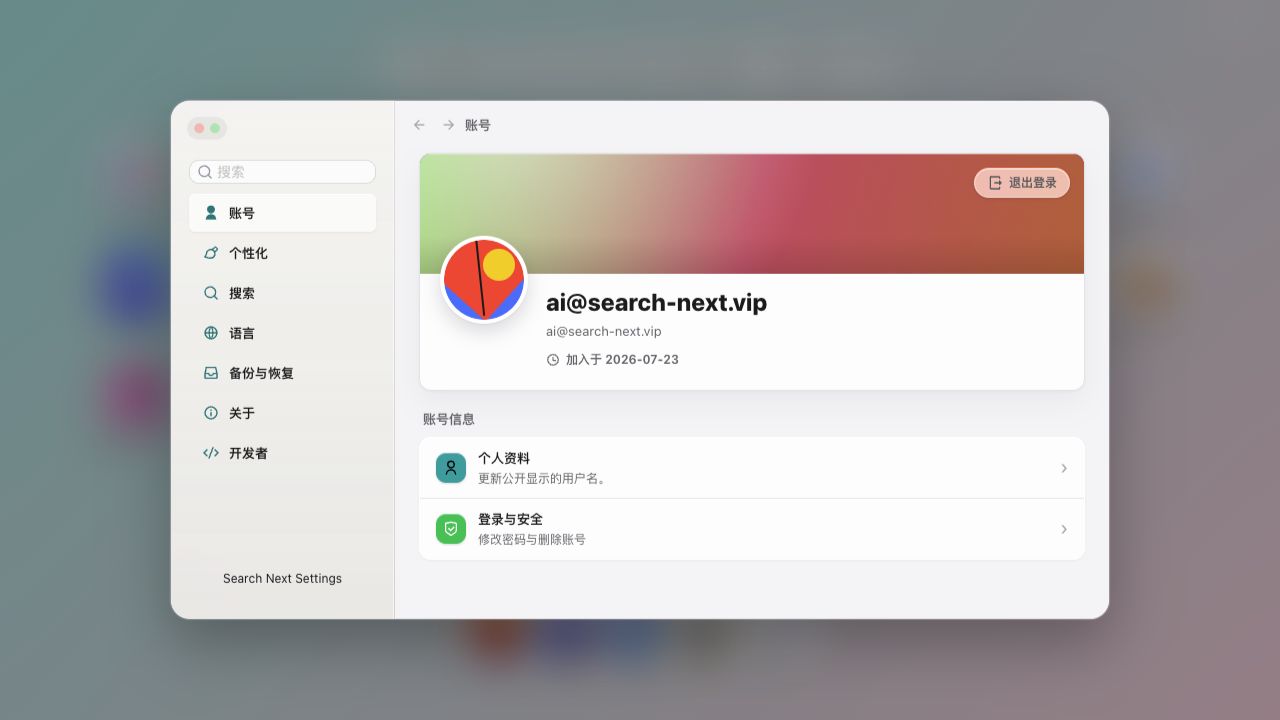Open the 个性化 settings section
The width and height of the screenshot is (1280, 720).
click(x=282, y=253)
